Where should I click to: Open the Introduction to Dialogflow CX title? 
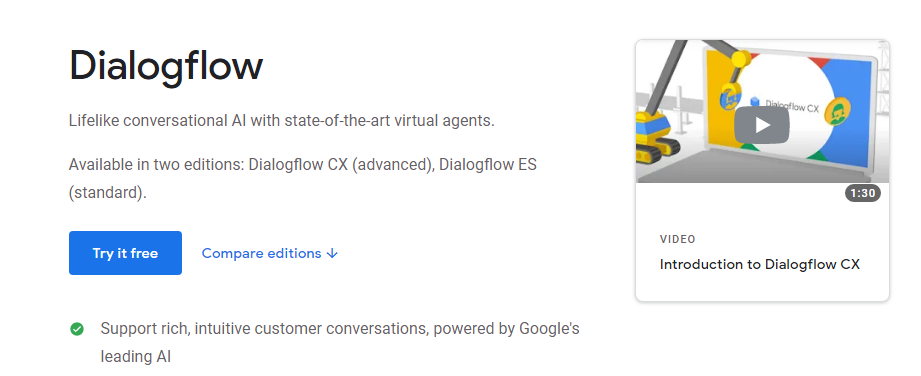759,264
